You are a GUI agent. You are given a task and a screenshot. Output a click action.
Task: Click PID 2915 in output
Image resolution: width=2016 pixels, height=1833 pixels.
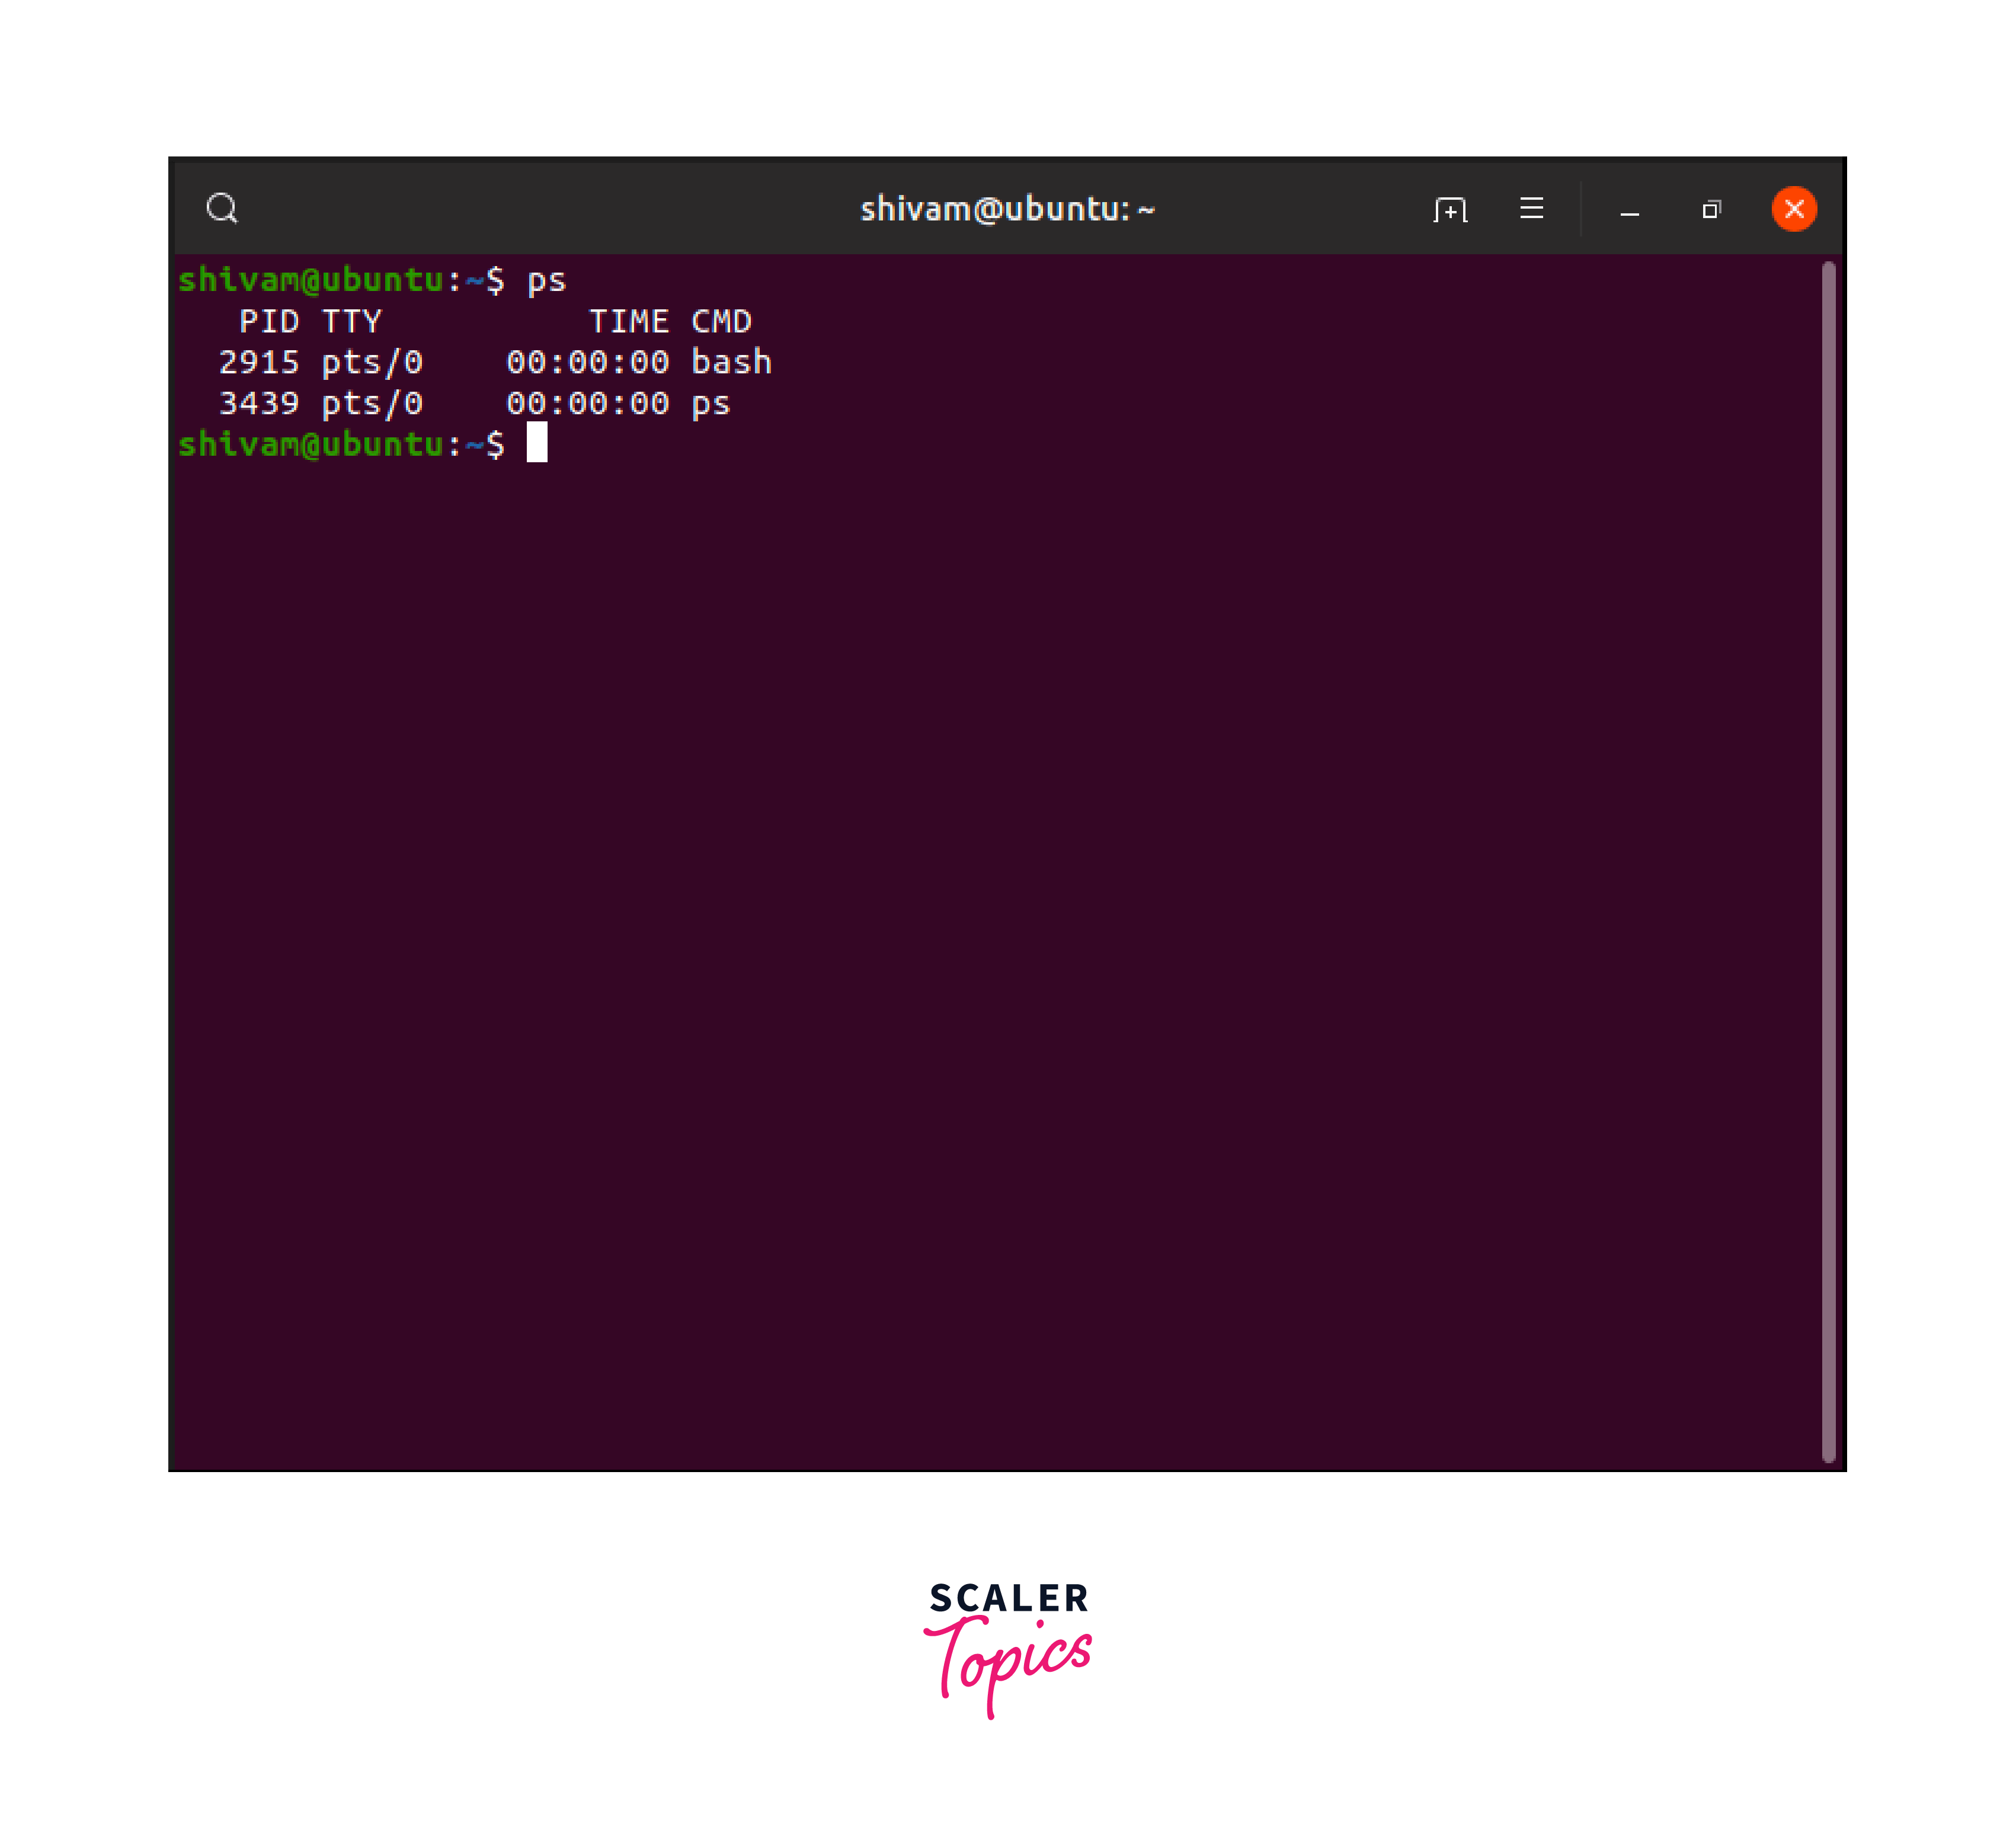259,362
